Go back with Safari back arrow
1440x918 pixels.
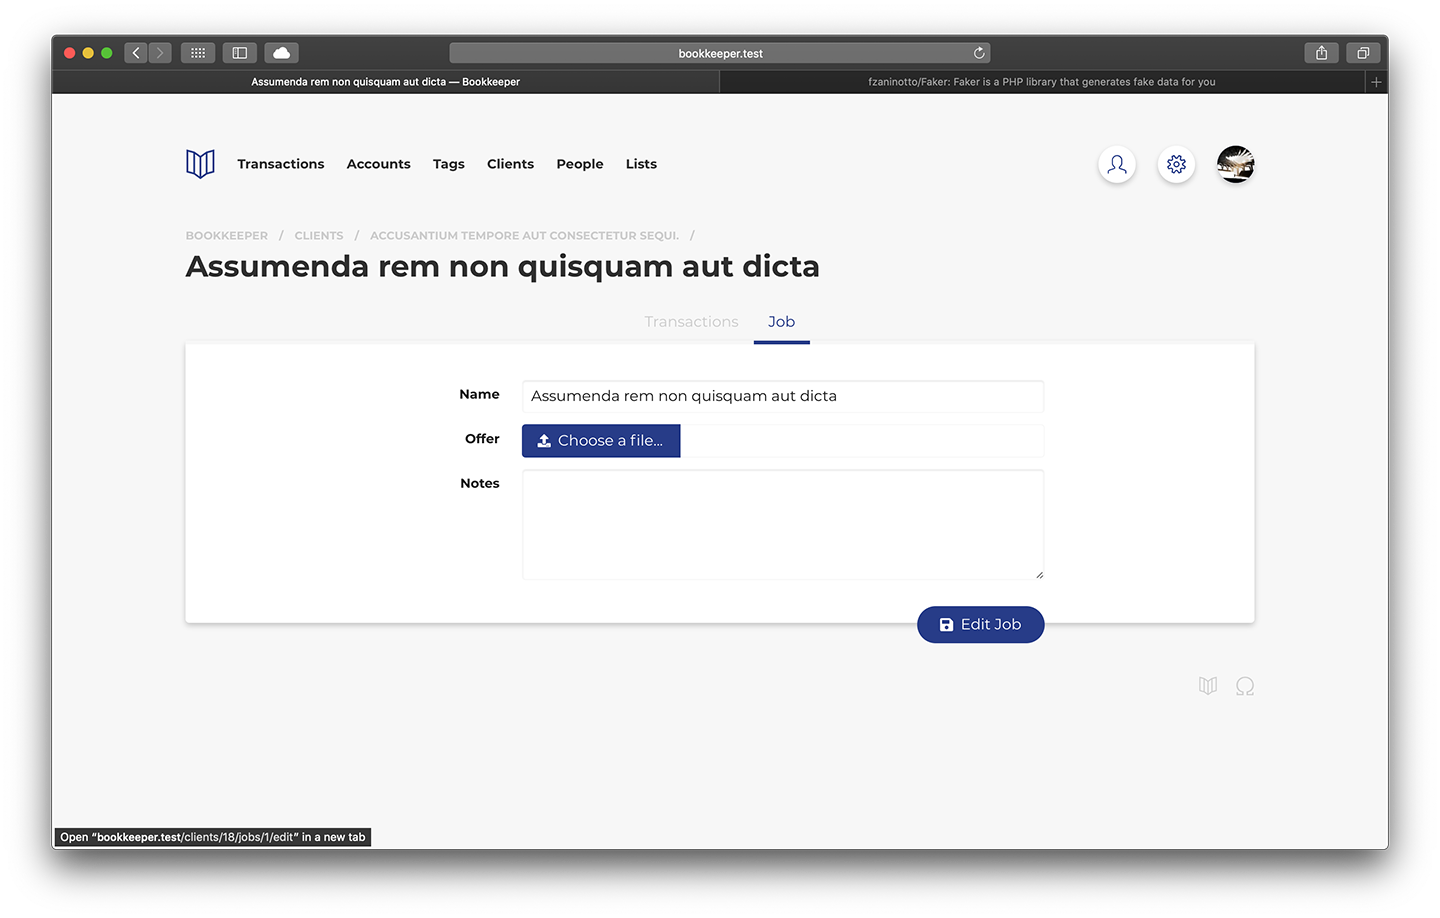click(136, 53)
